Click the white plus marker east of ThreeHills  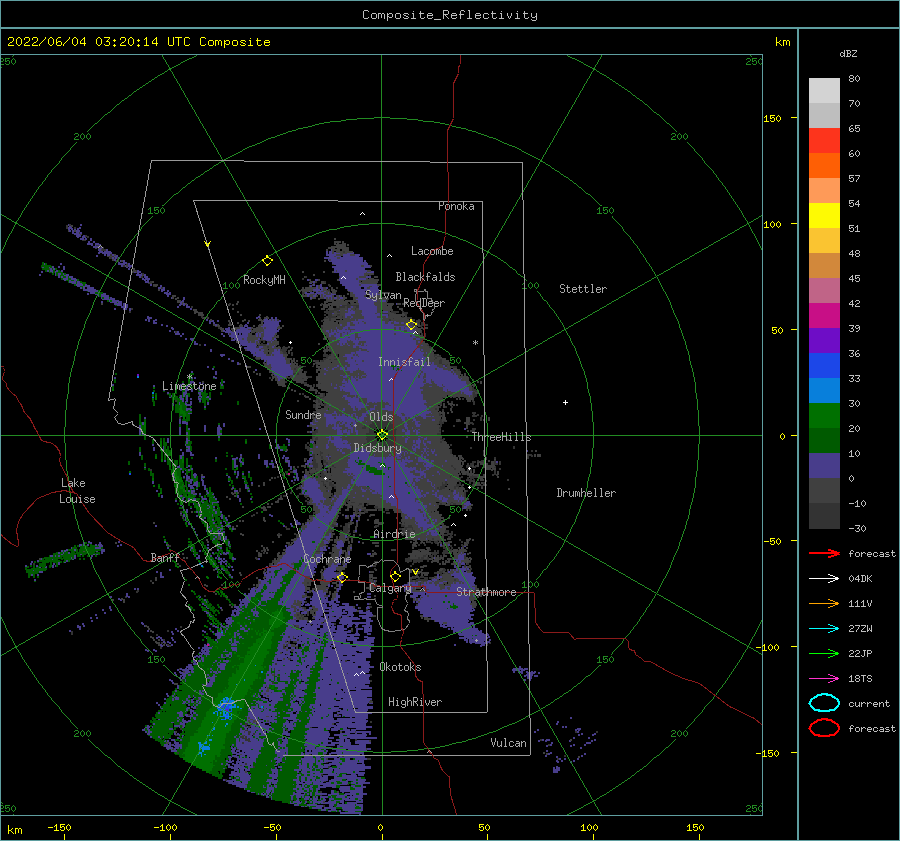[565, 402]
